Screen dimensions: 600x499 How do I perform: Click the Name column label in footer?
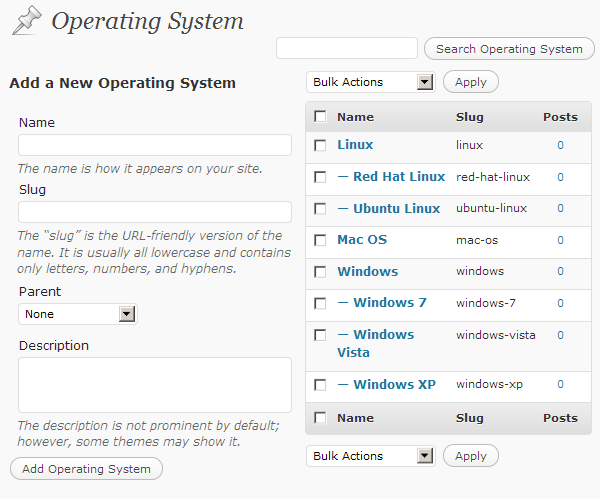(355, 418)
